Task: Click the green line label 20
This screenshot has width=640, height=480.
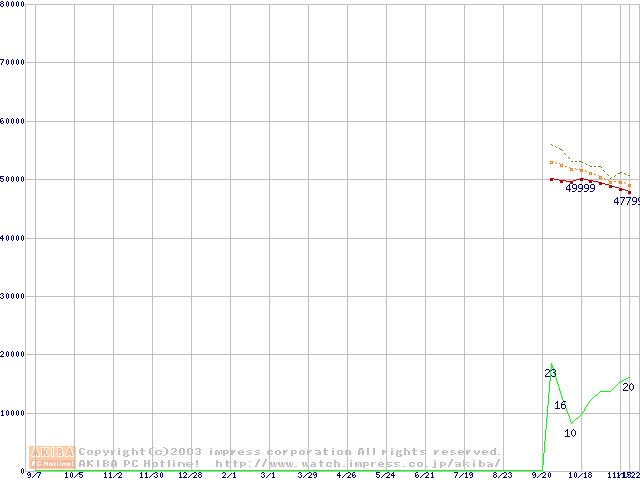Action: pyautogui.click(x=627, y=387)
